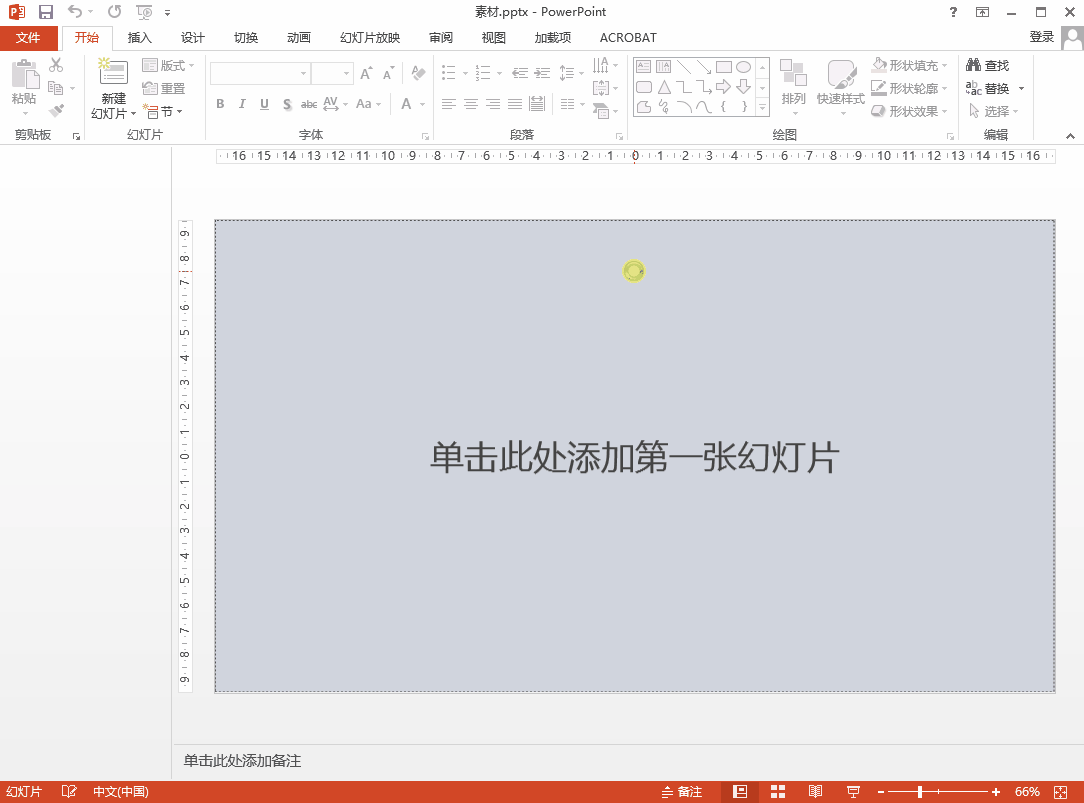Toggle the Notes pane (备注)
1084x803 pixels.
coord(682,792)
